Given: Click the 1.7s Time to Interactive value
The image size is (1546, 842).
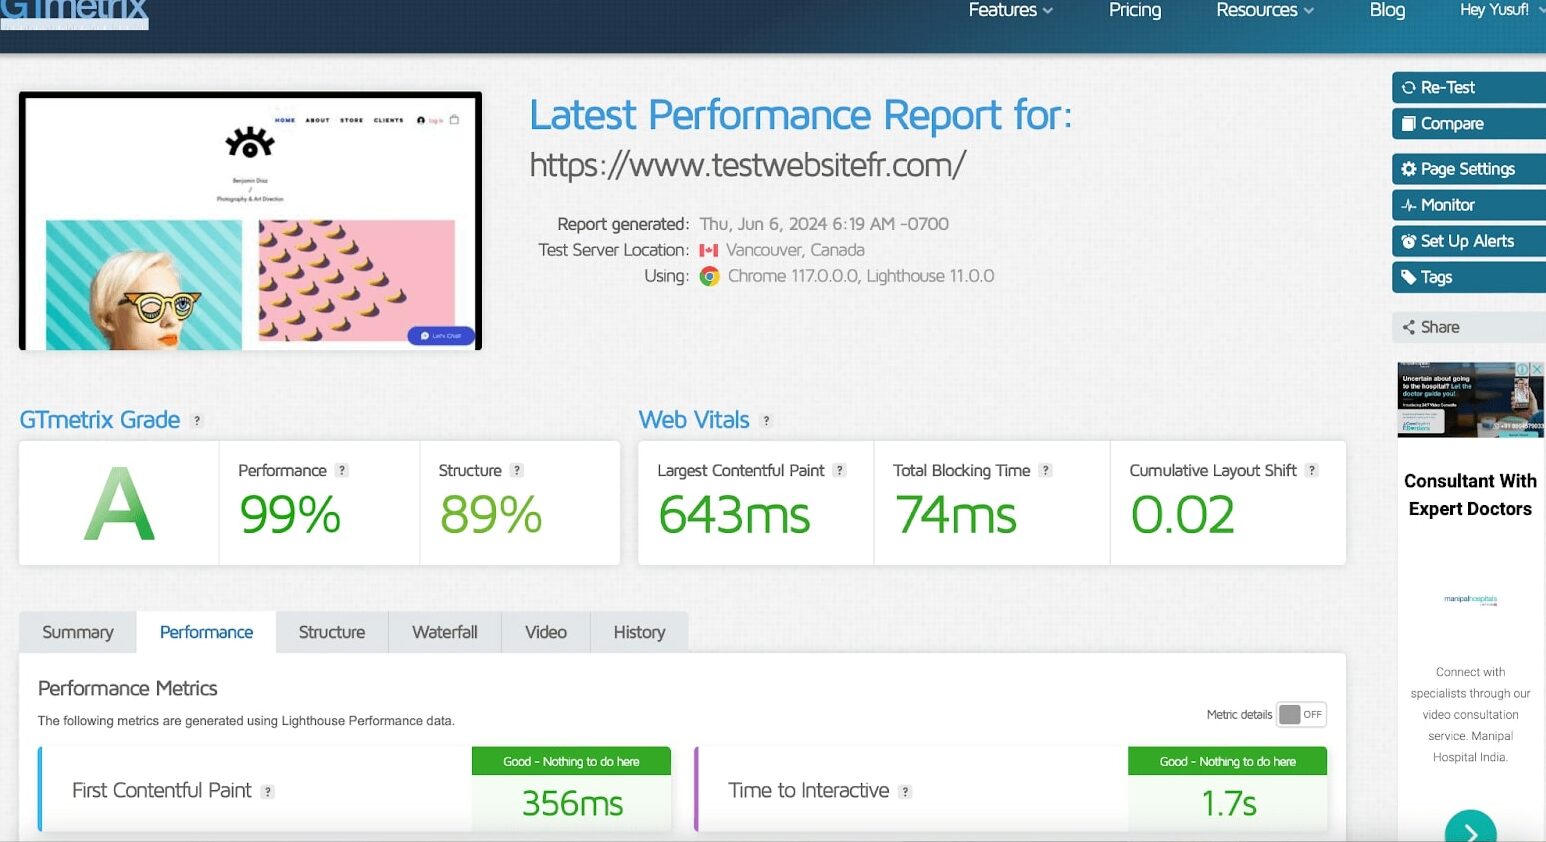Looking at the screenshot, I should [x=1229, y=804].
